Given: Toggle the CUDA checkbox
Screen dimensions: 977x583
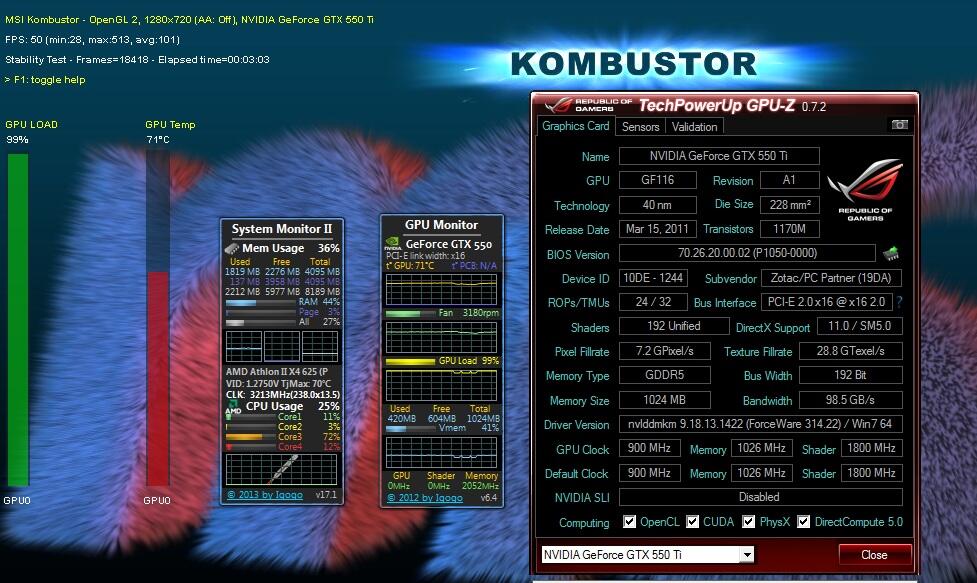Looking at the screenshot, I should [692, 521].
